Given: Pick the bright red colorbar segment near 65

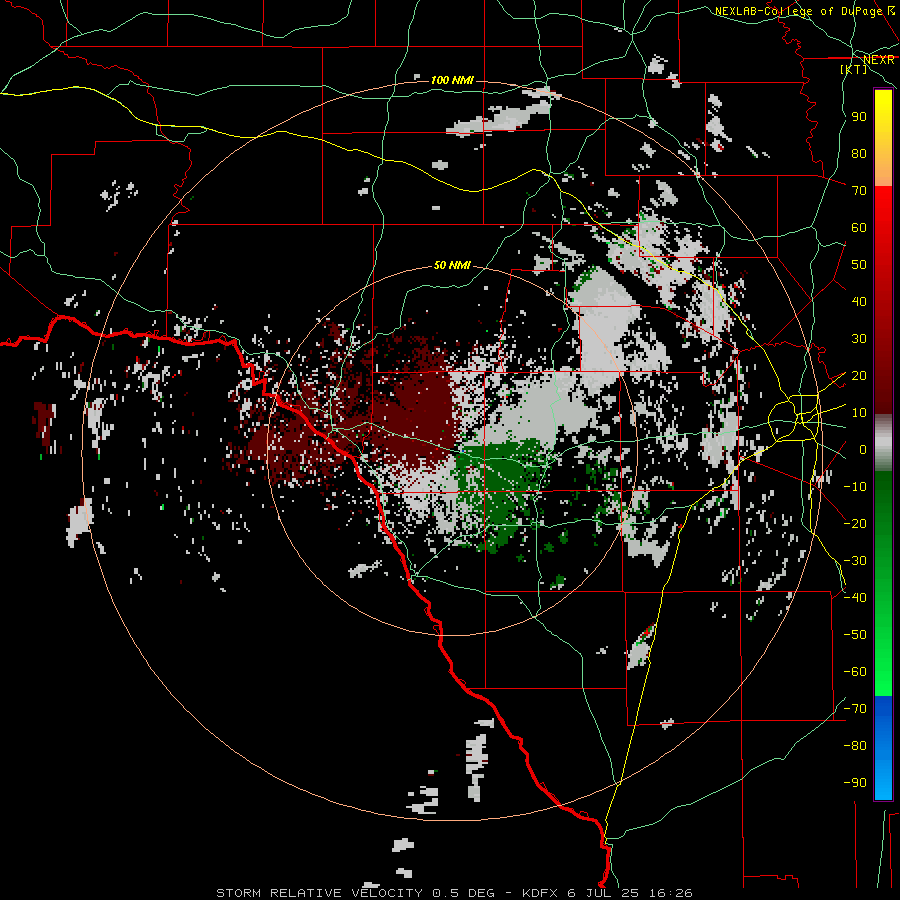Looking at the screenshot, I should (x=883, y=210).
